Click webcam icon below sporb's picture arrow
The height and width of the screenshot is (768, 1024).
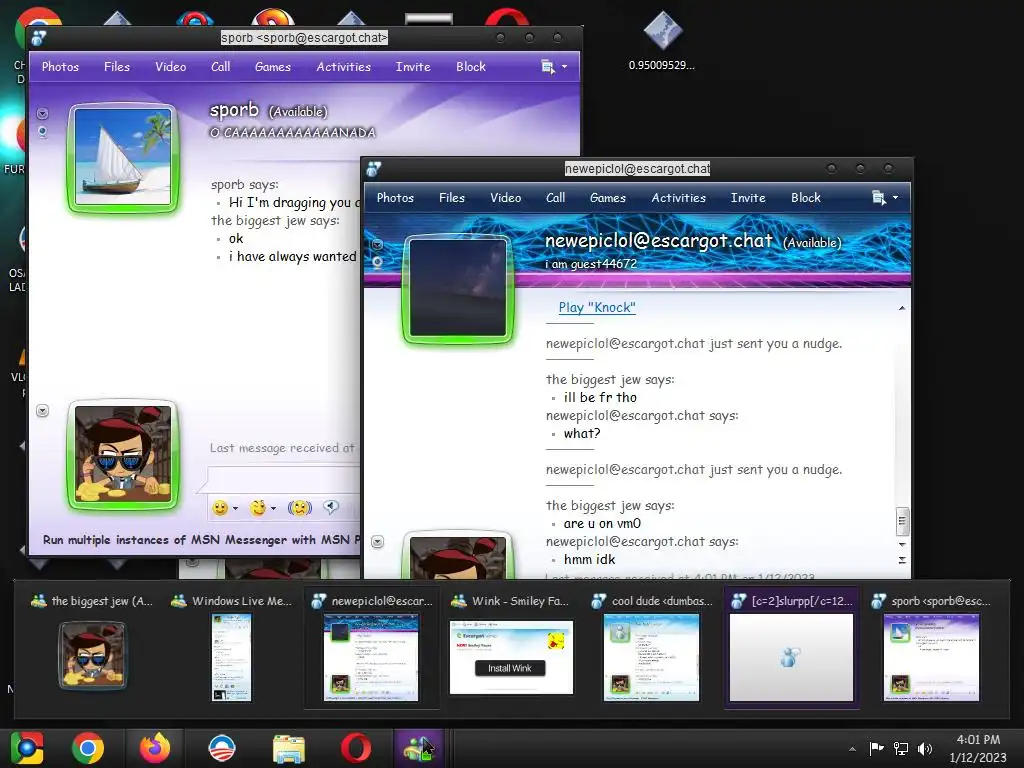tap(42, 132)
